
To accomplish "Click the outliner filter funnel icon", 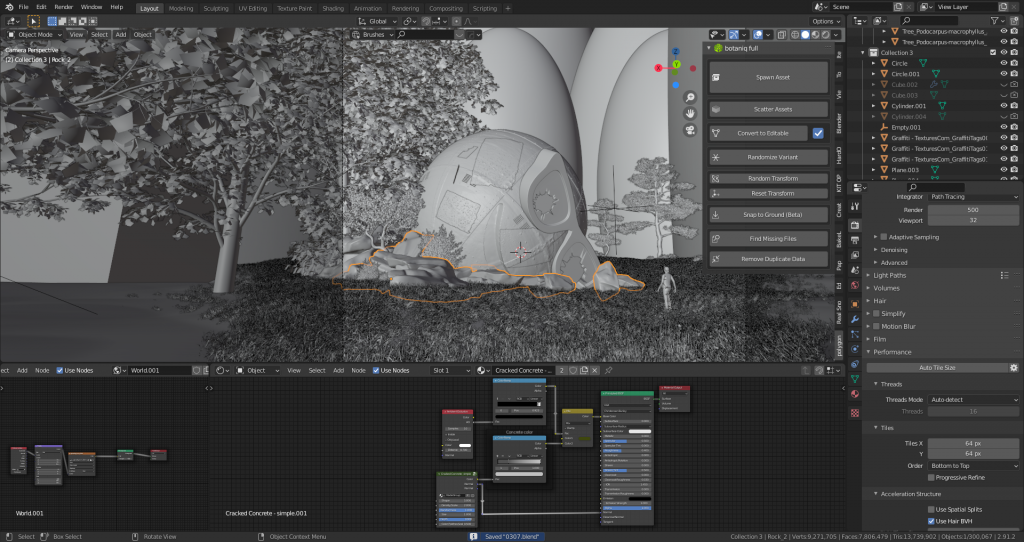I will (x=994, y=21).
